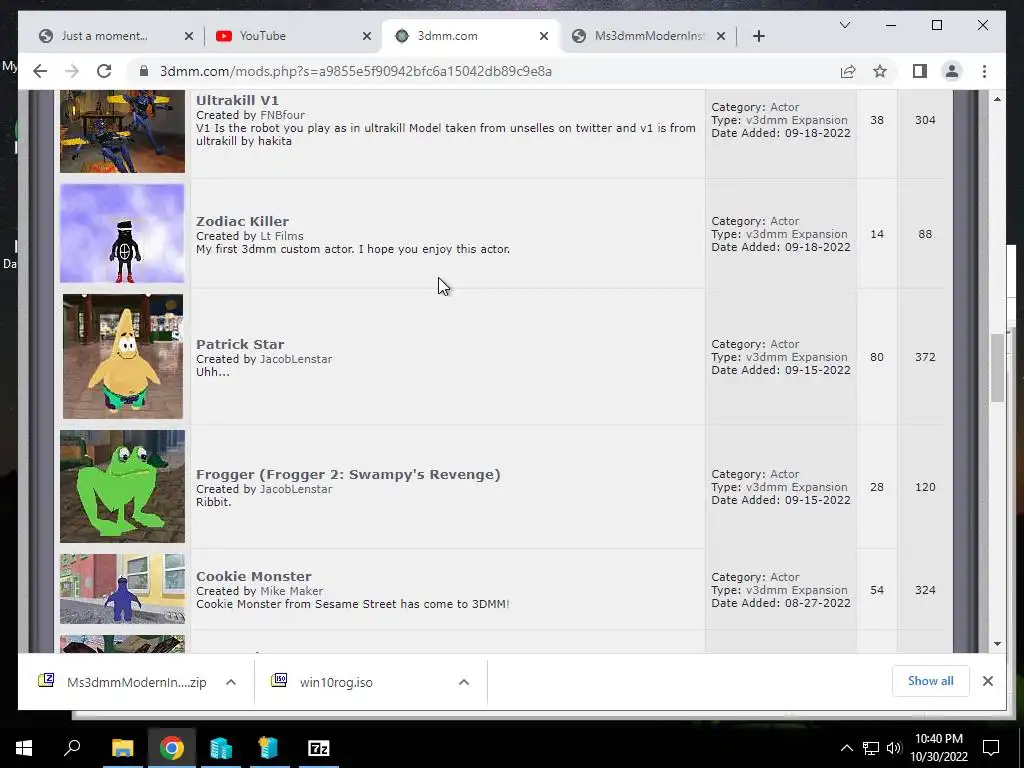Open JacobLenstar link under Patrick Star
The height and width of the screenshot is (768, 1024).
pyautogui.click(x=296, y=359)
